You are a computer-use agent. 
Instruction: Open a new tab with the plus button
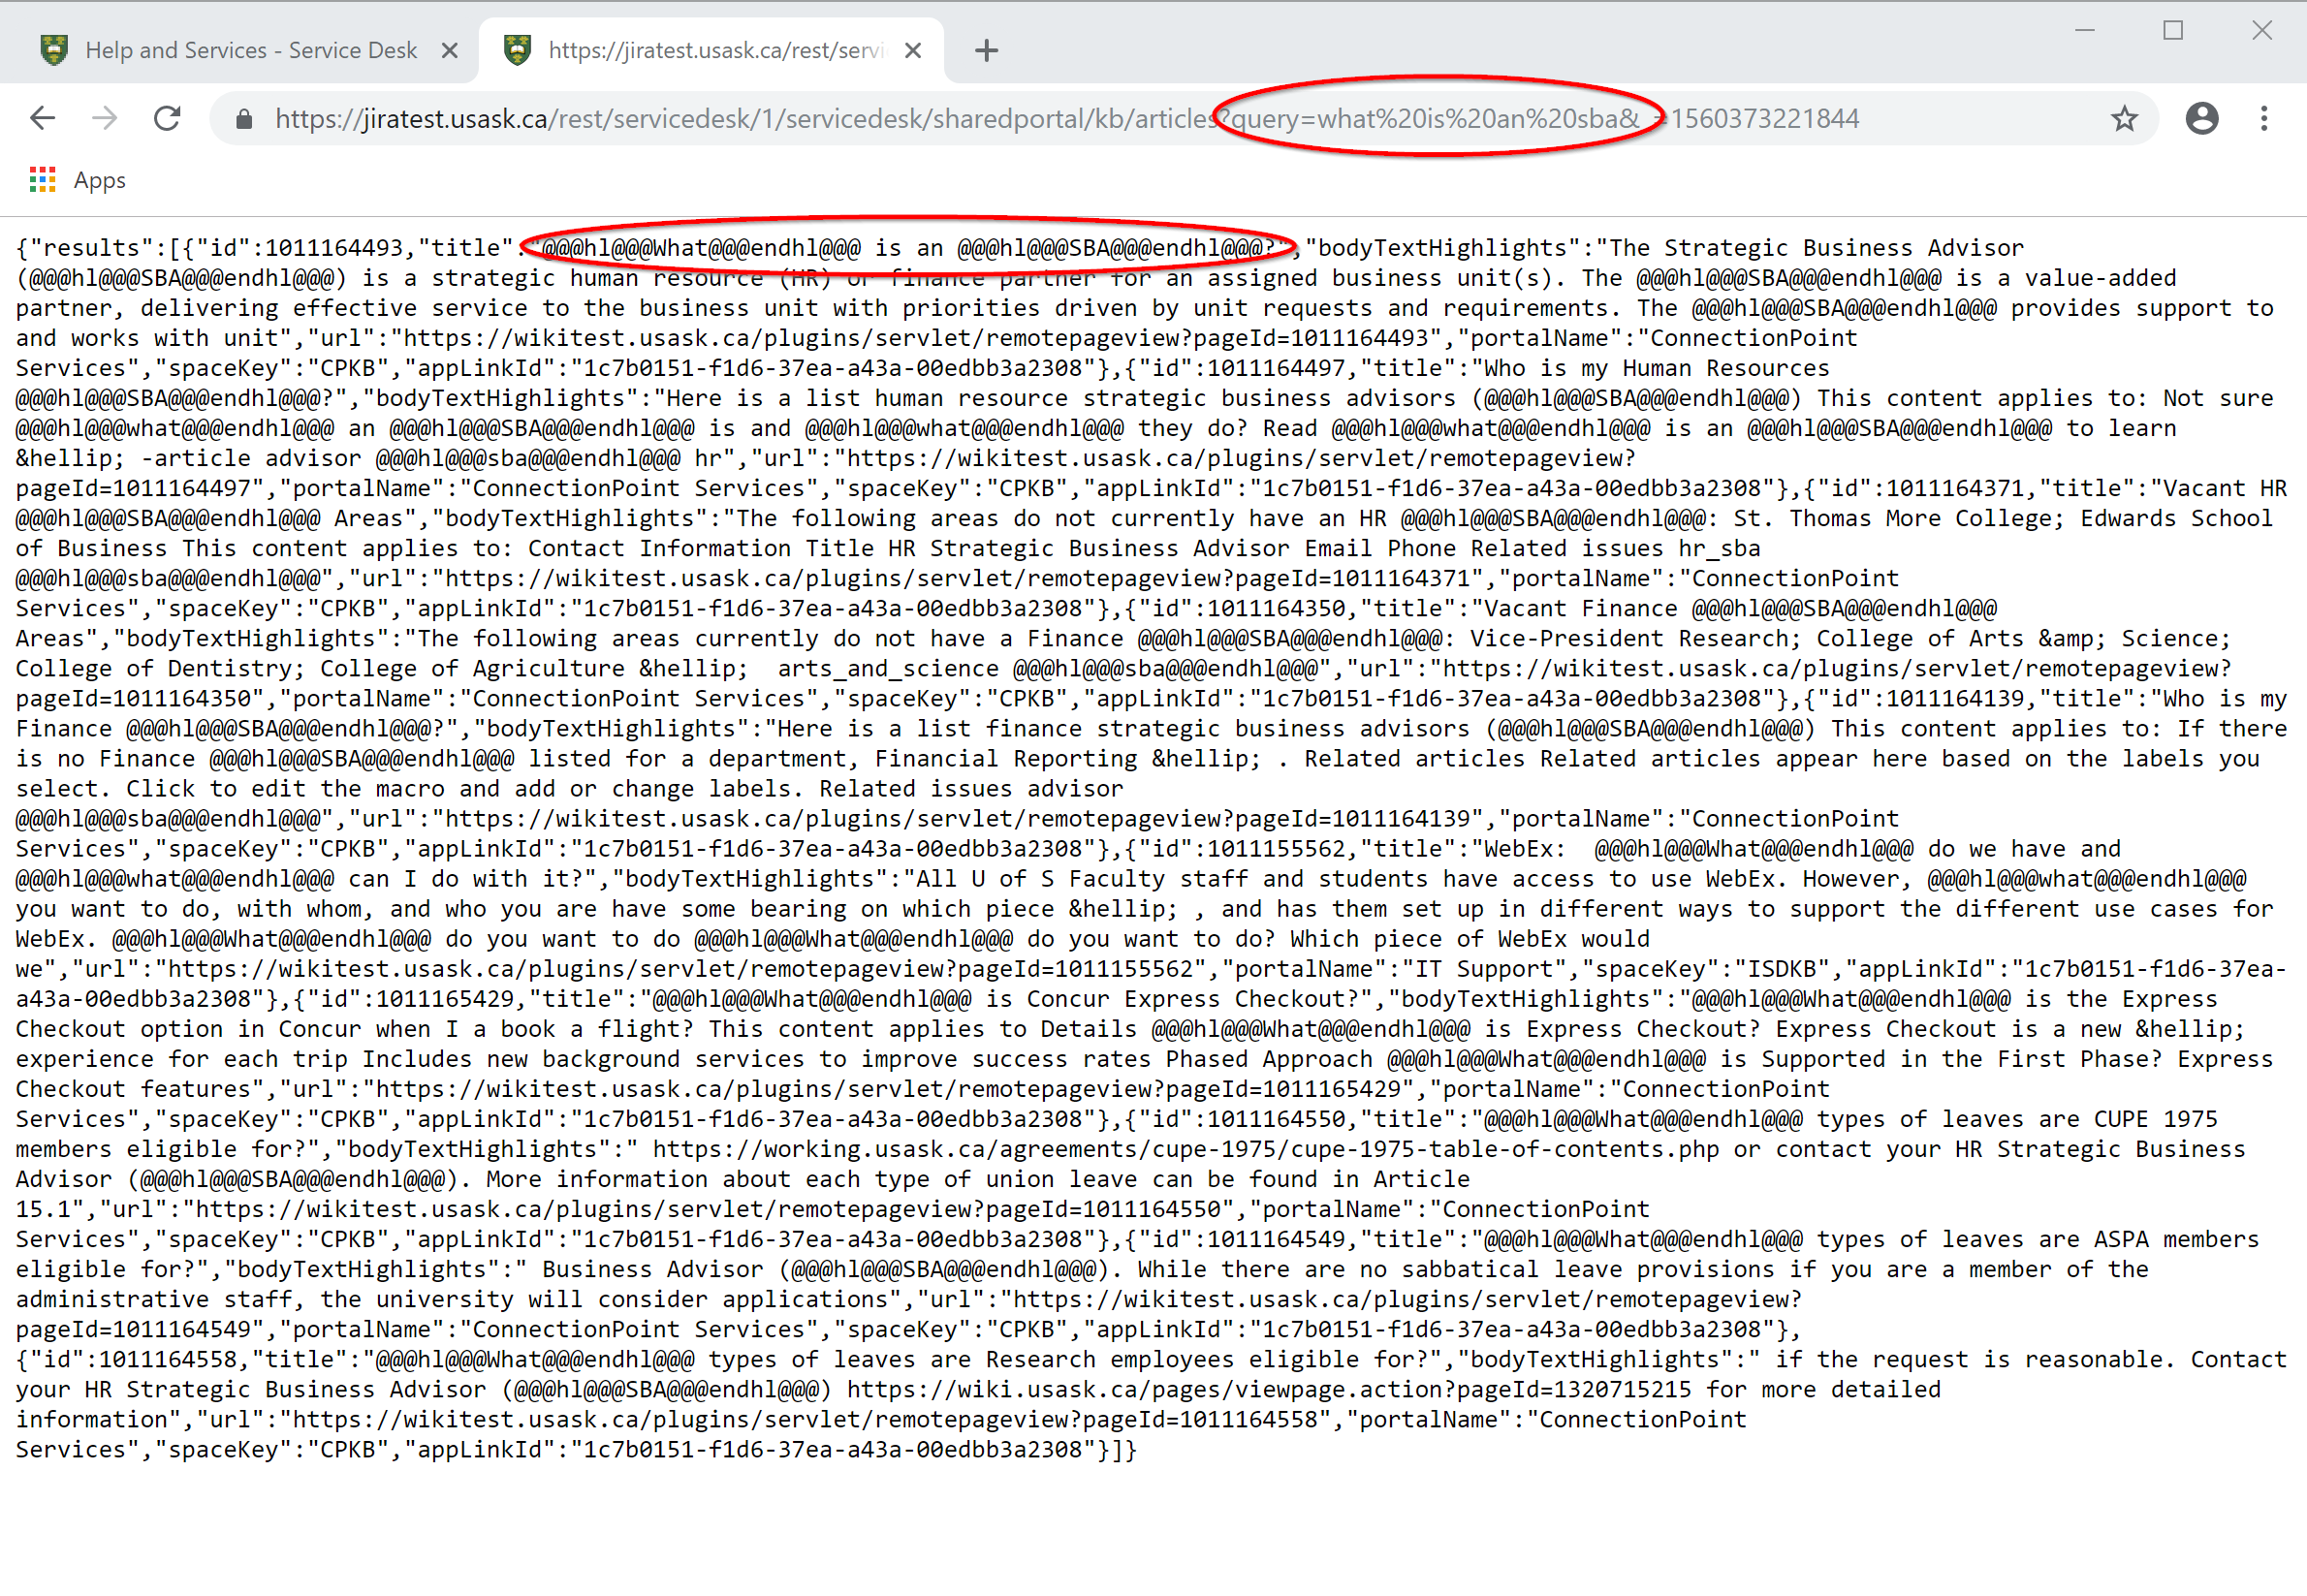[x=986, y=50]
